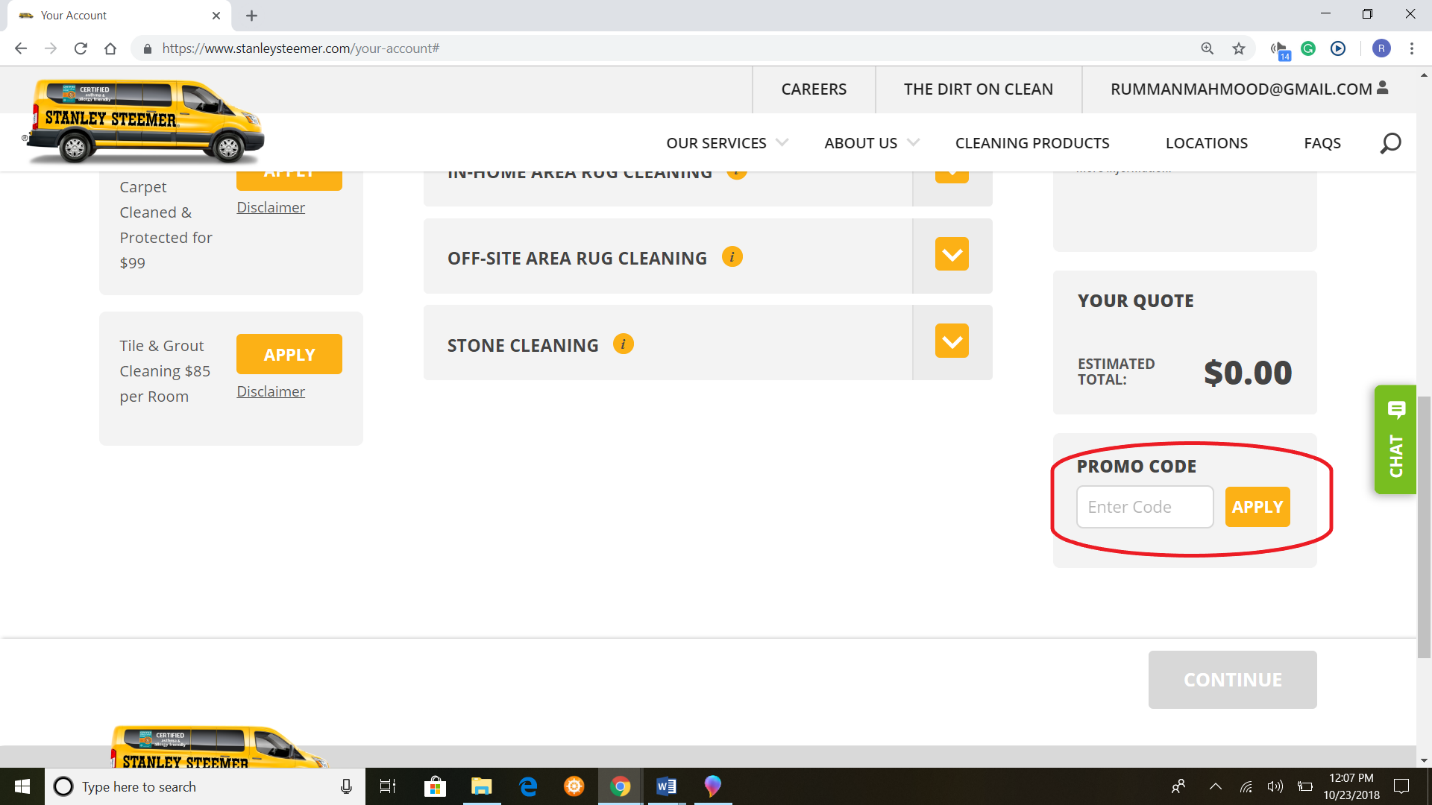Click the Chrome profile avatar icon
Image resolution: width=1432 pixels, height=805 pixels.
click(1381, 48)
